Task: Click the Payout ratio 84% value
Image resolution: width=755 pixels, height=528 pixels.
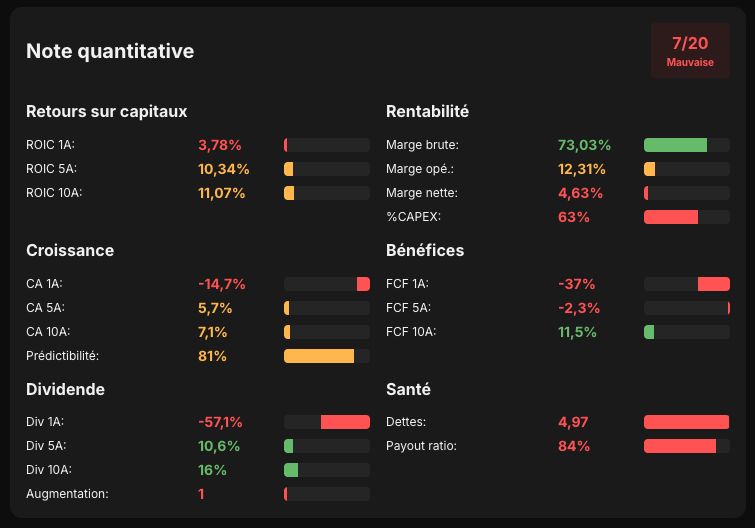Action: click(574, 446)
